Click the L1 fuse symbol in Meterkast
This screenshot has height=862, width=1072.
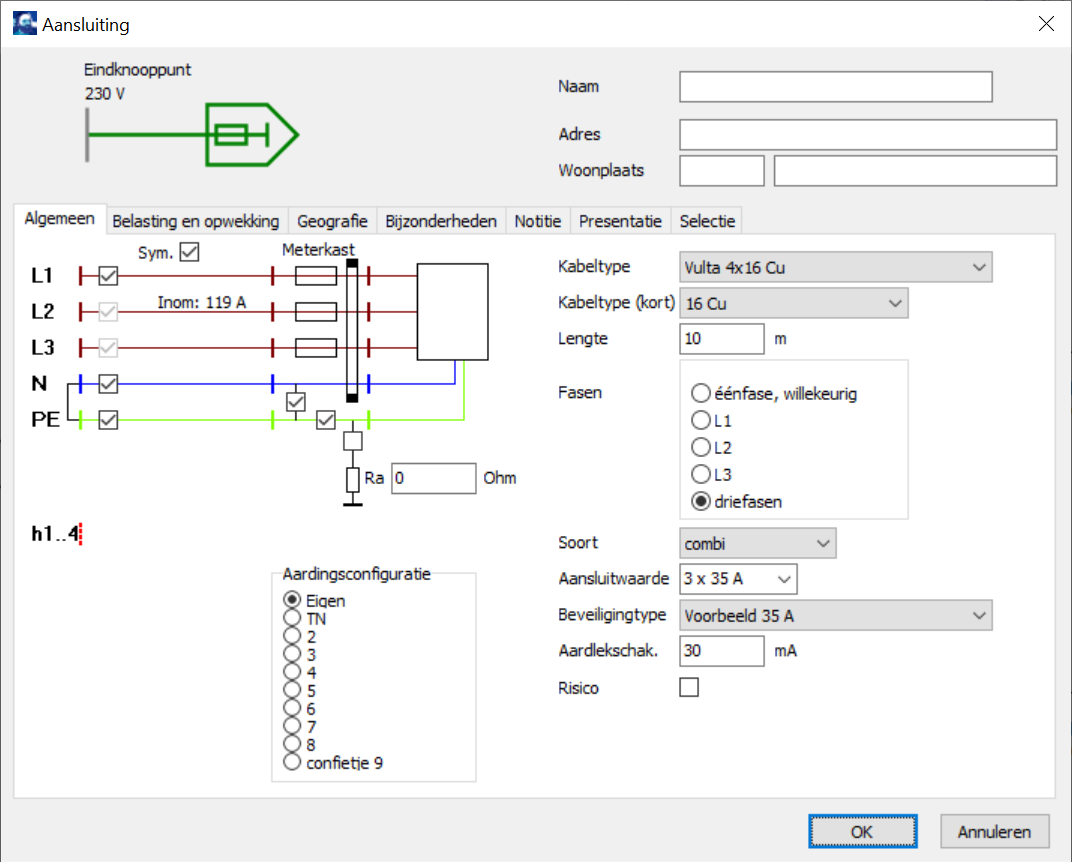click(315, 276)
